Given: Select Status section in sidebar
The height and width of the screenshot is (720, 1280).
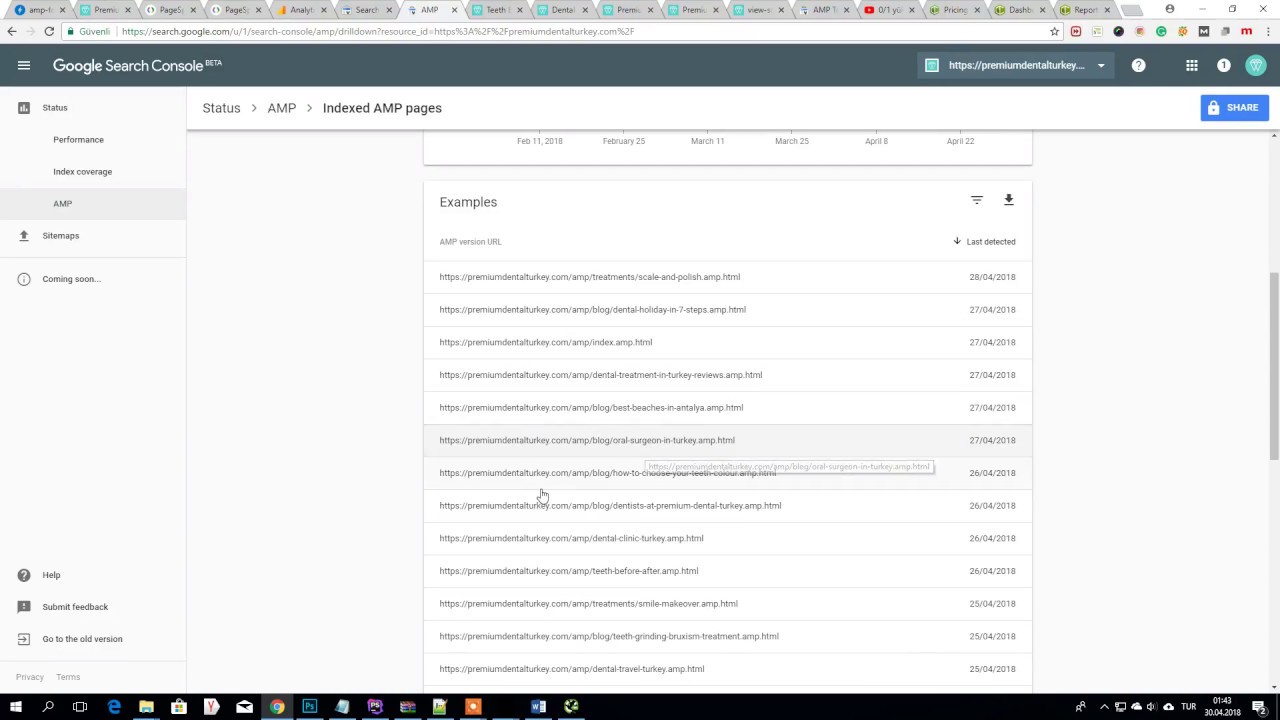Looking at the screenshot, I should coord(55,108).
